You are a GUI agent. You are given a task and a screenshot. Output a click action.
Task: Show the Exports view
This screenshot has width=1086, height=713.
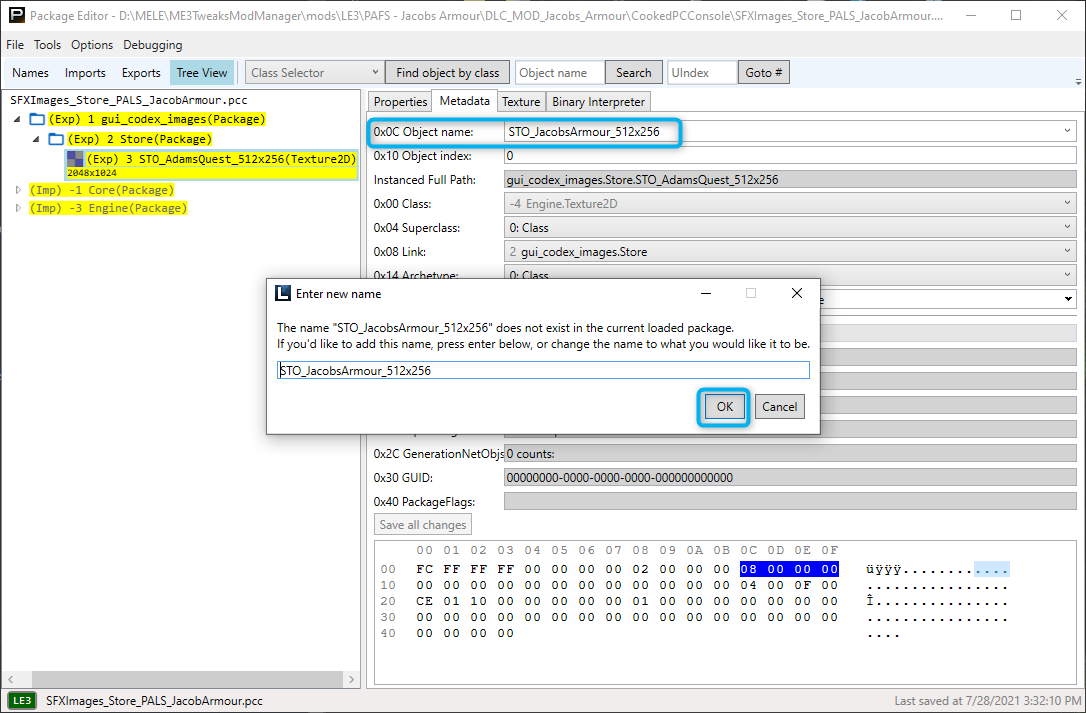141,73
